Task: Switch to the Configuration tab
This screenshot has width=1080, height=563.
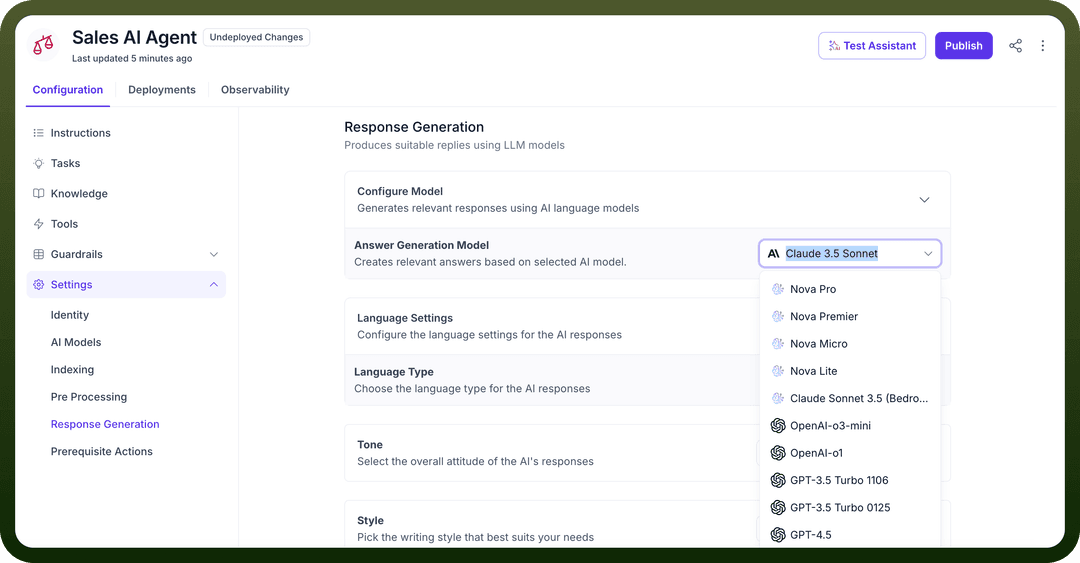Action: (x=68, y=90)
